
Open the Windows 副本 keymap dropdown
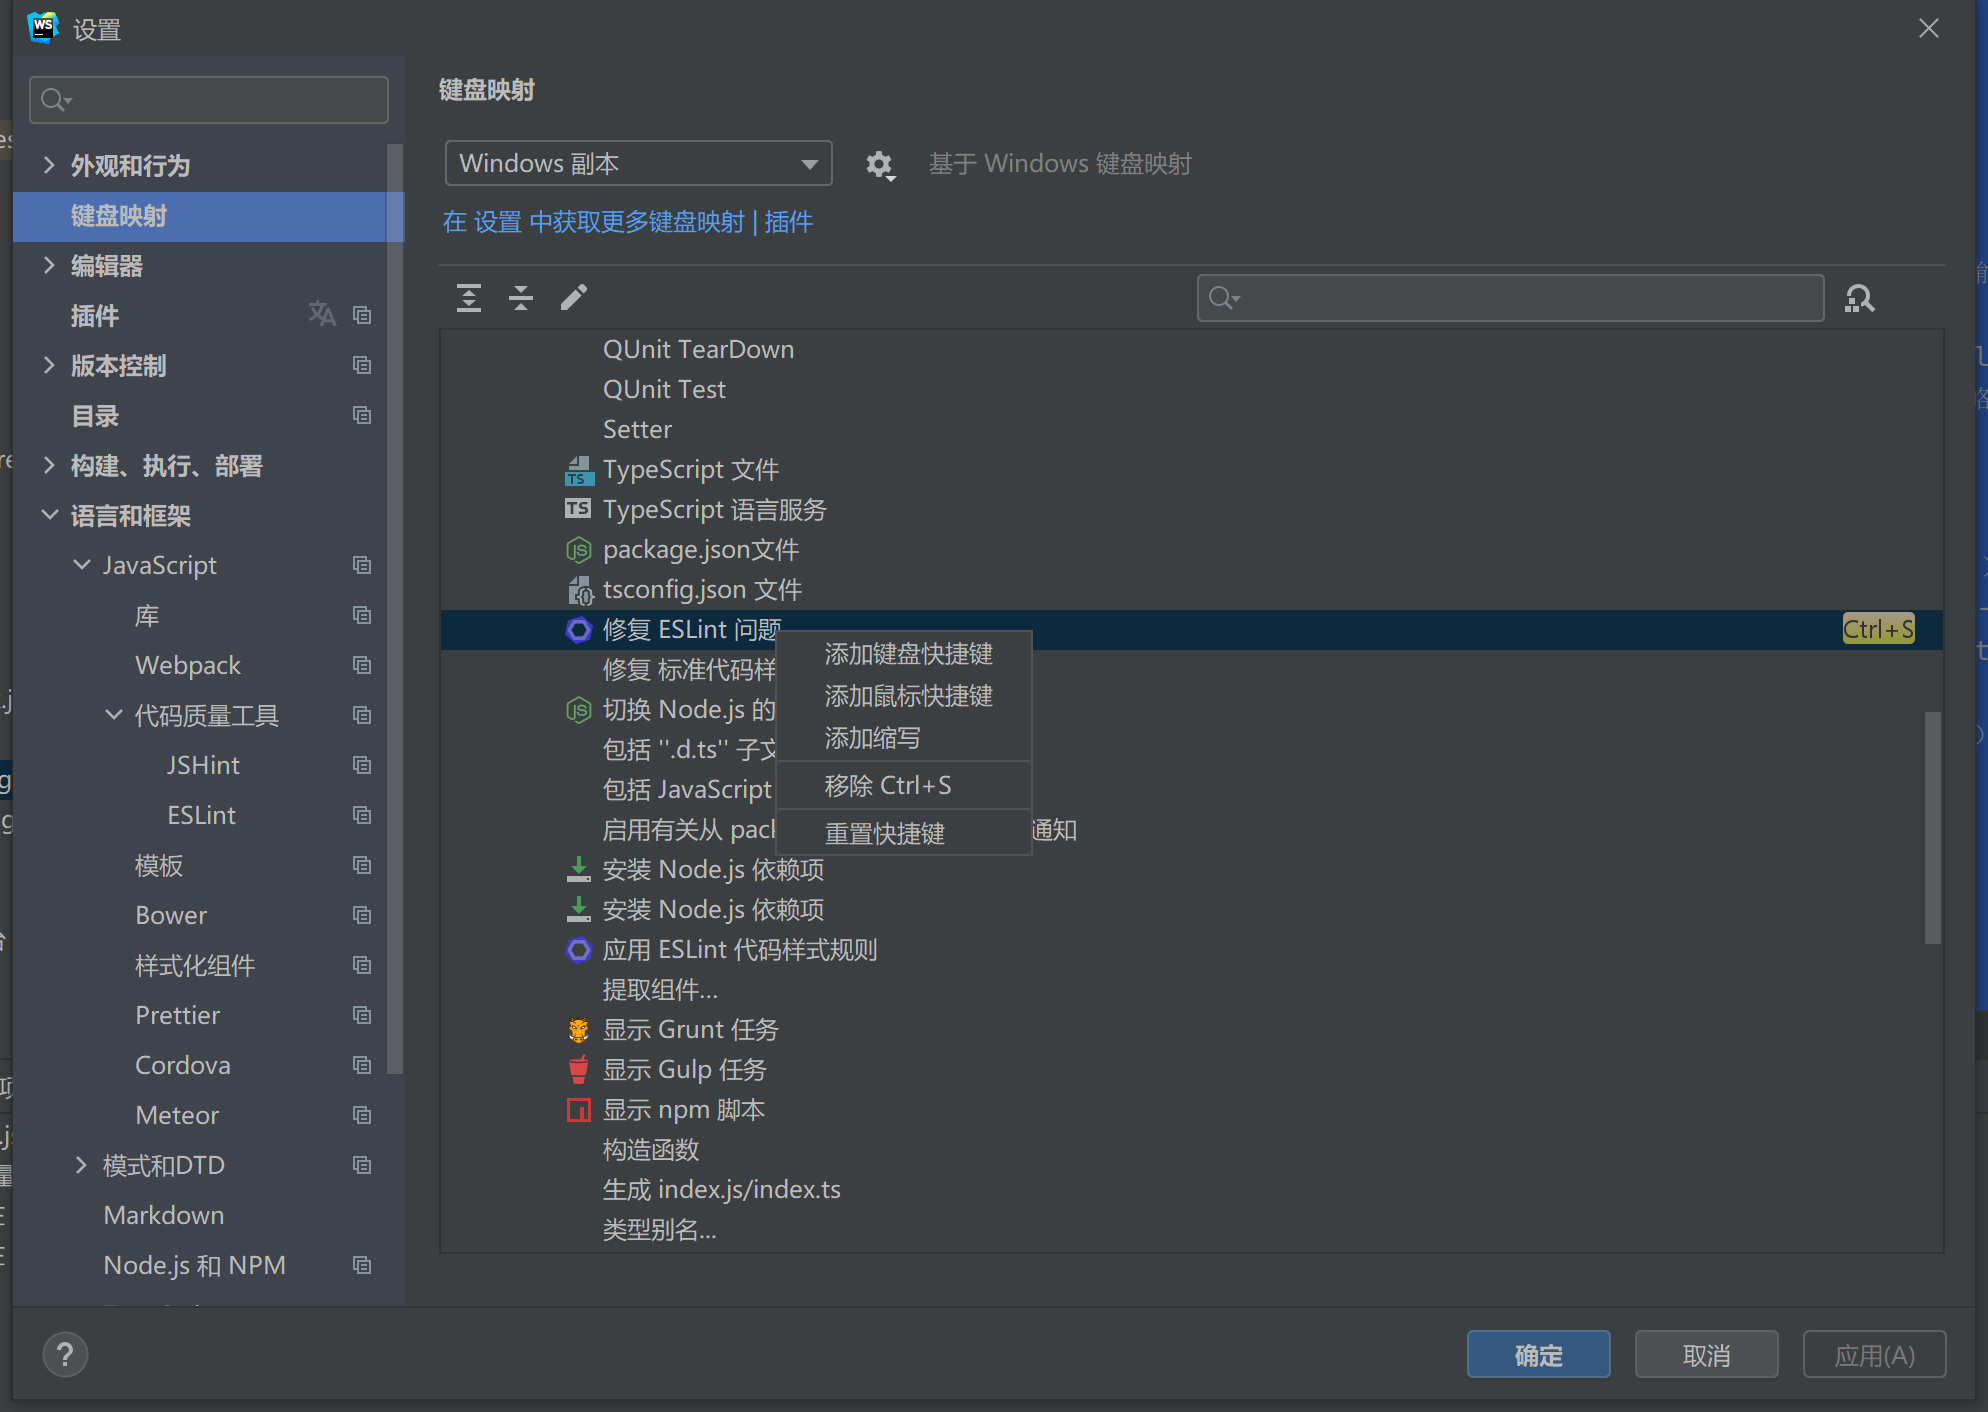(x=638, y=163)
